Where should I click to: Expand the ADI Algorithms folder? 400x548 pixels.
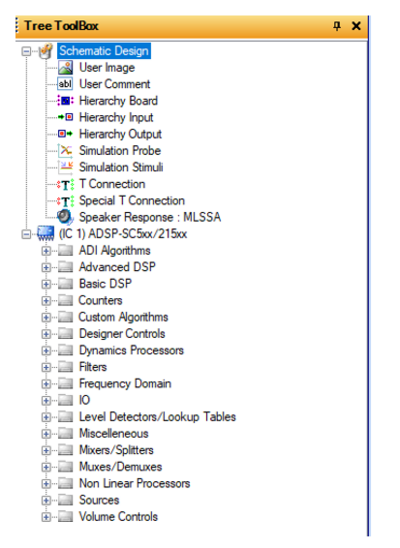tap(46, 251)
